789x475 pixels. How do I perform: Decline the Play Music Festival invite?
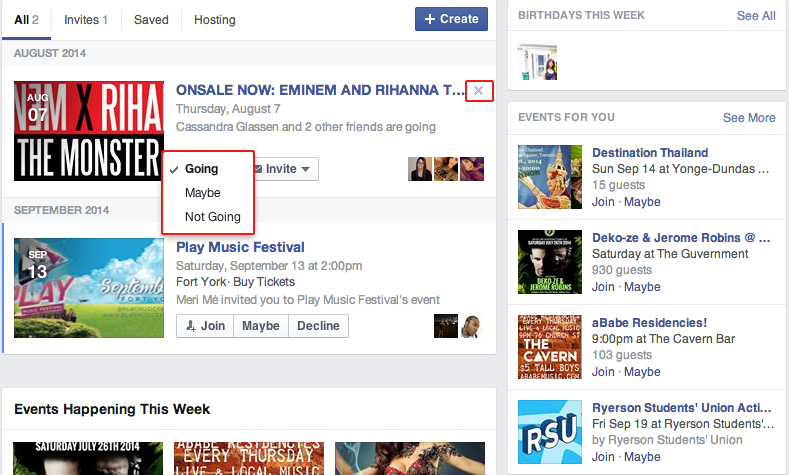(x=318, y=326)
